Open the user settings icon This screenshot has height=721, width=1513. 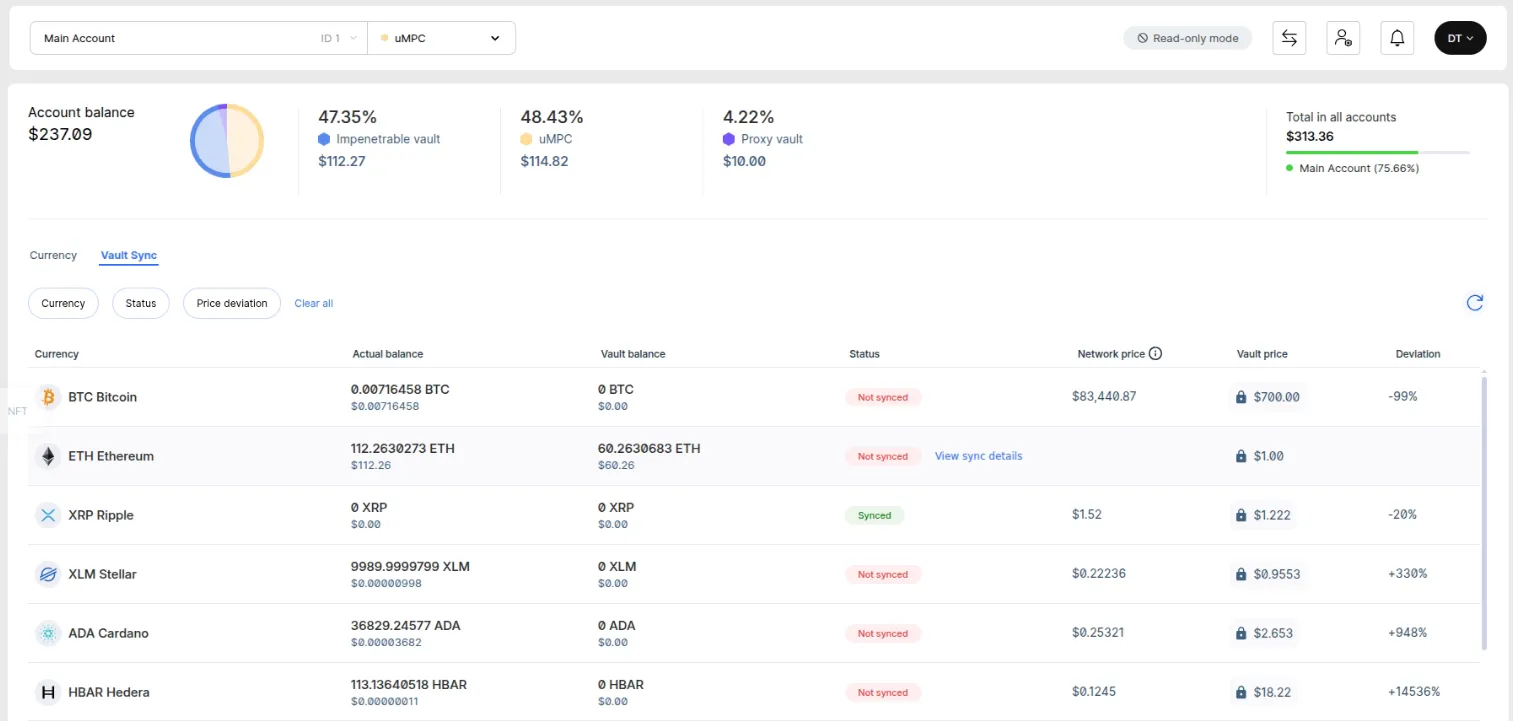coord(1343,38)
